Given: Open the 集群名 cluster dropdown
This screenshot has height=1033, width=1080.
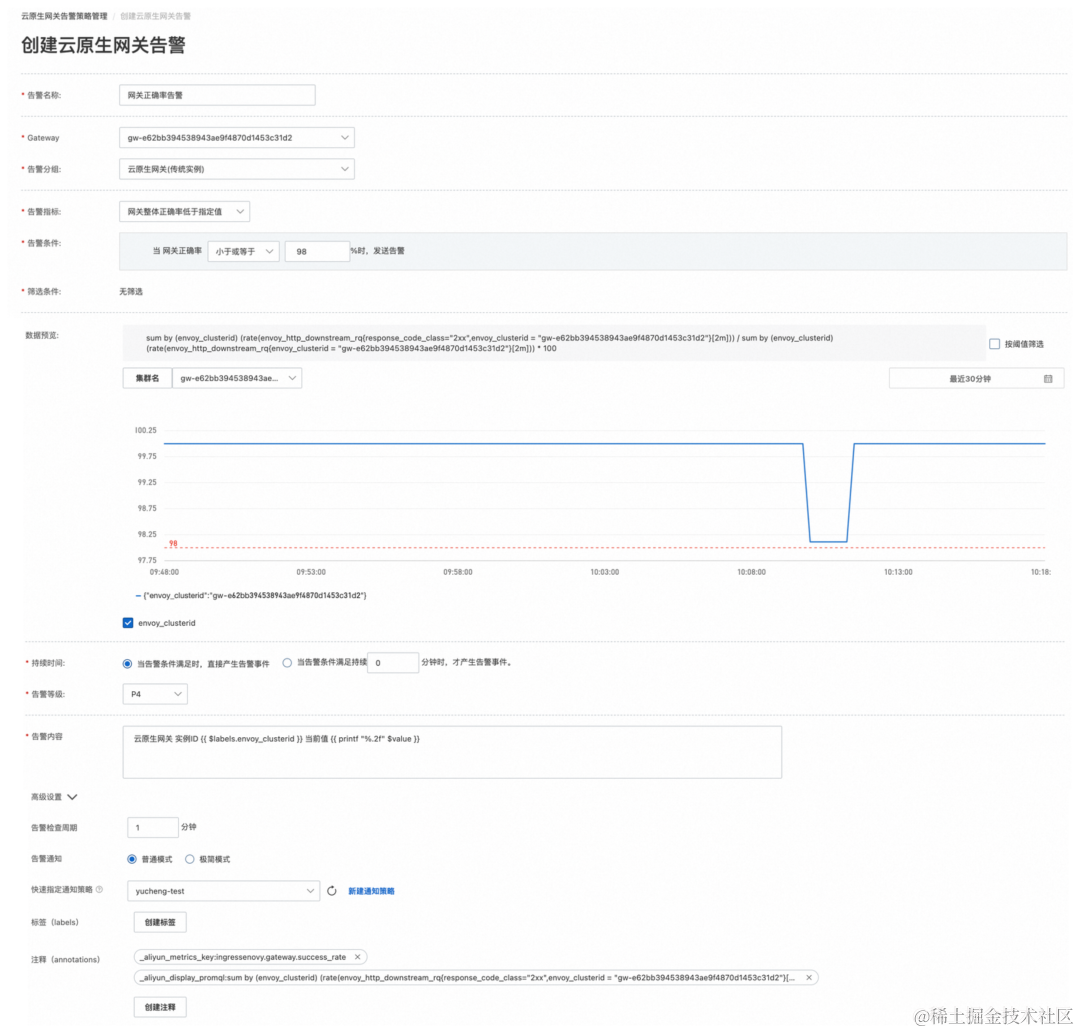Looking at the screenshot, I should pos(237,378).
